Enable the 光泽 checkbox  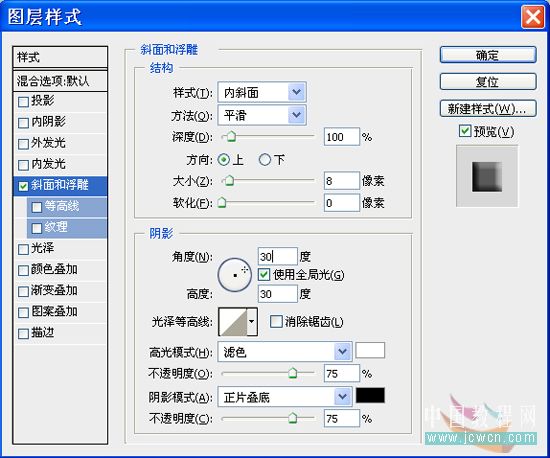24,249
